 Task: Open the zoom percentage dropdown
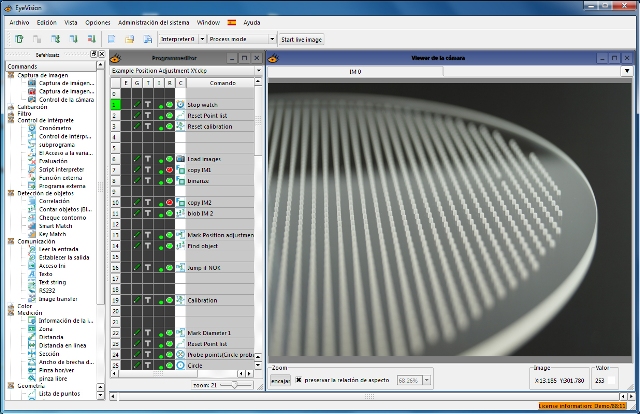[x=427, y=381]
